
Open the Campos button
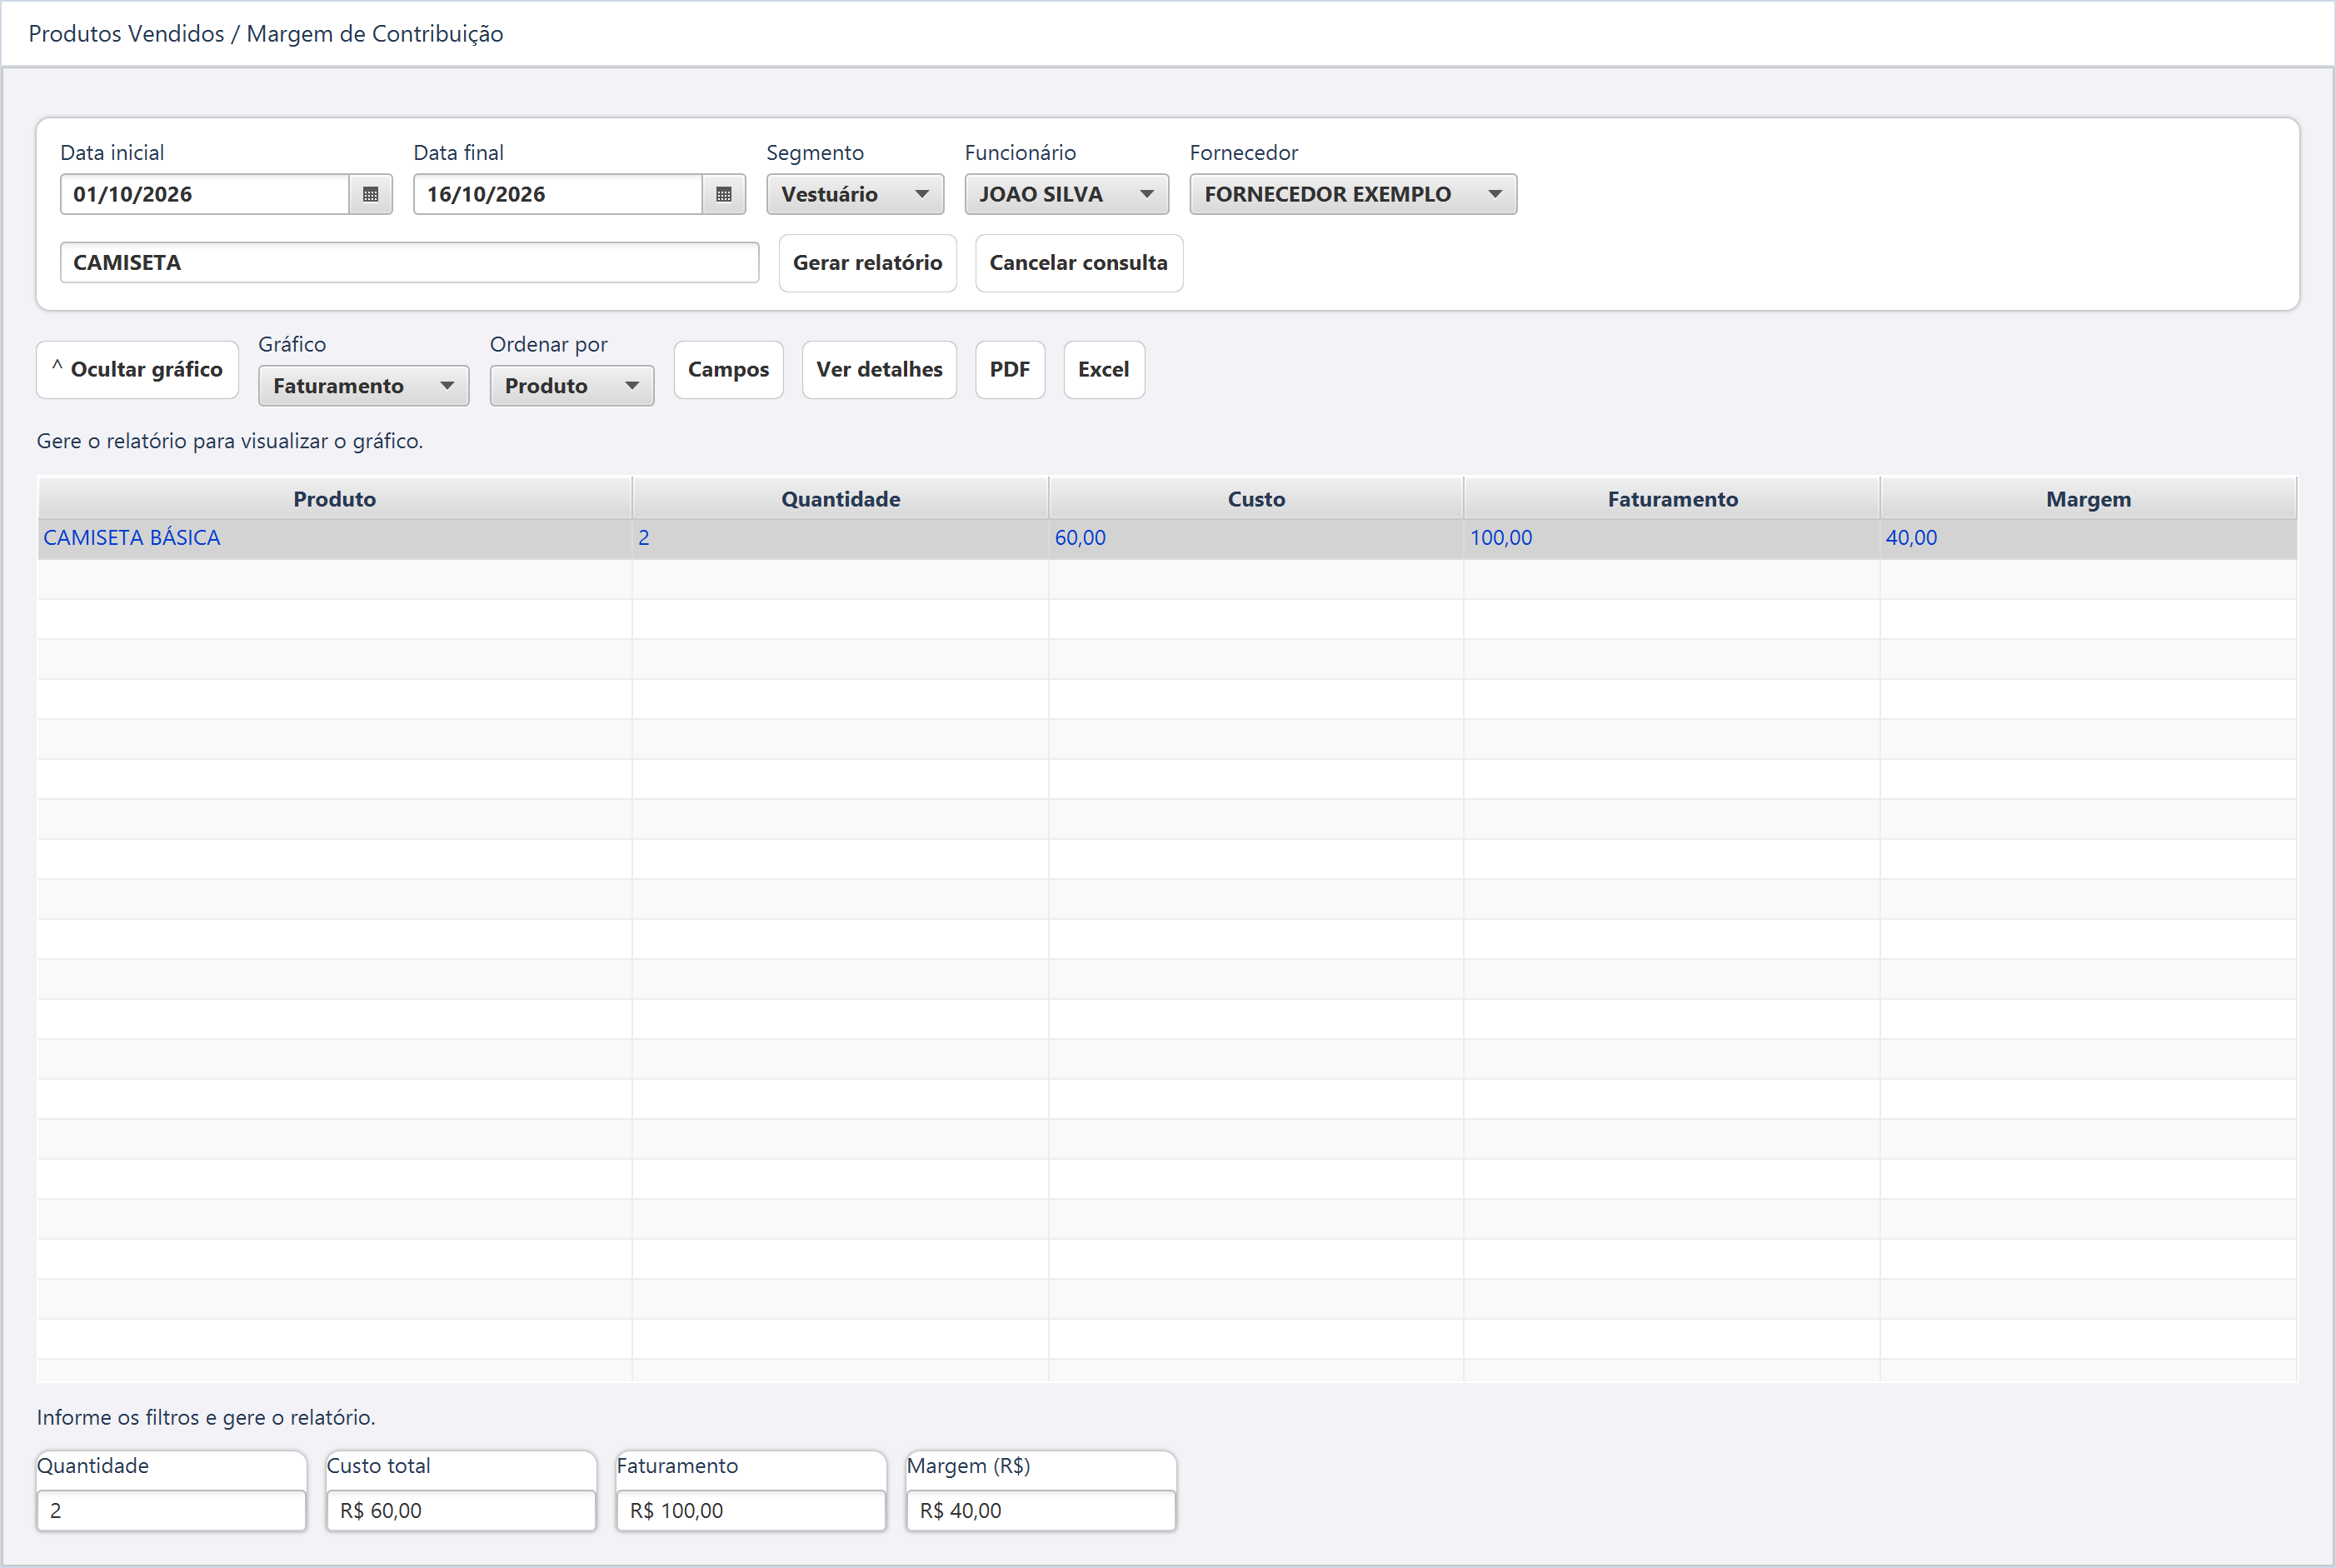click(729, 370)
